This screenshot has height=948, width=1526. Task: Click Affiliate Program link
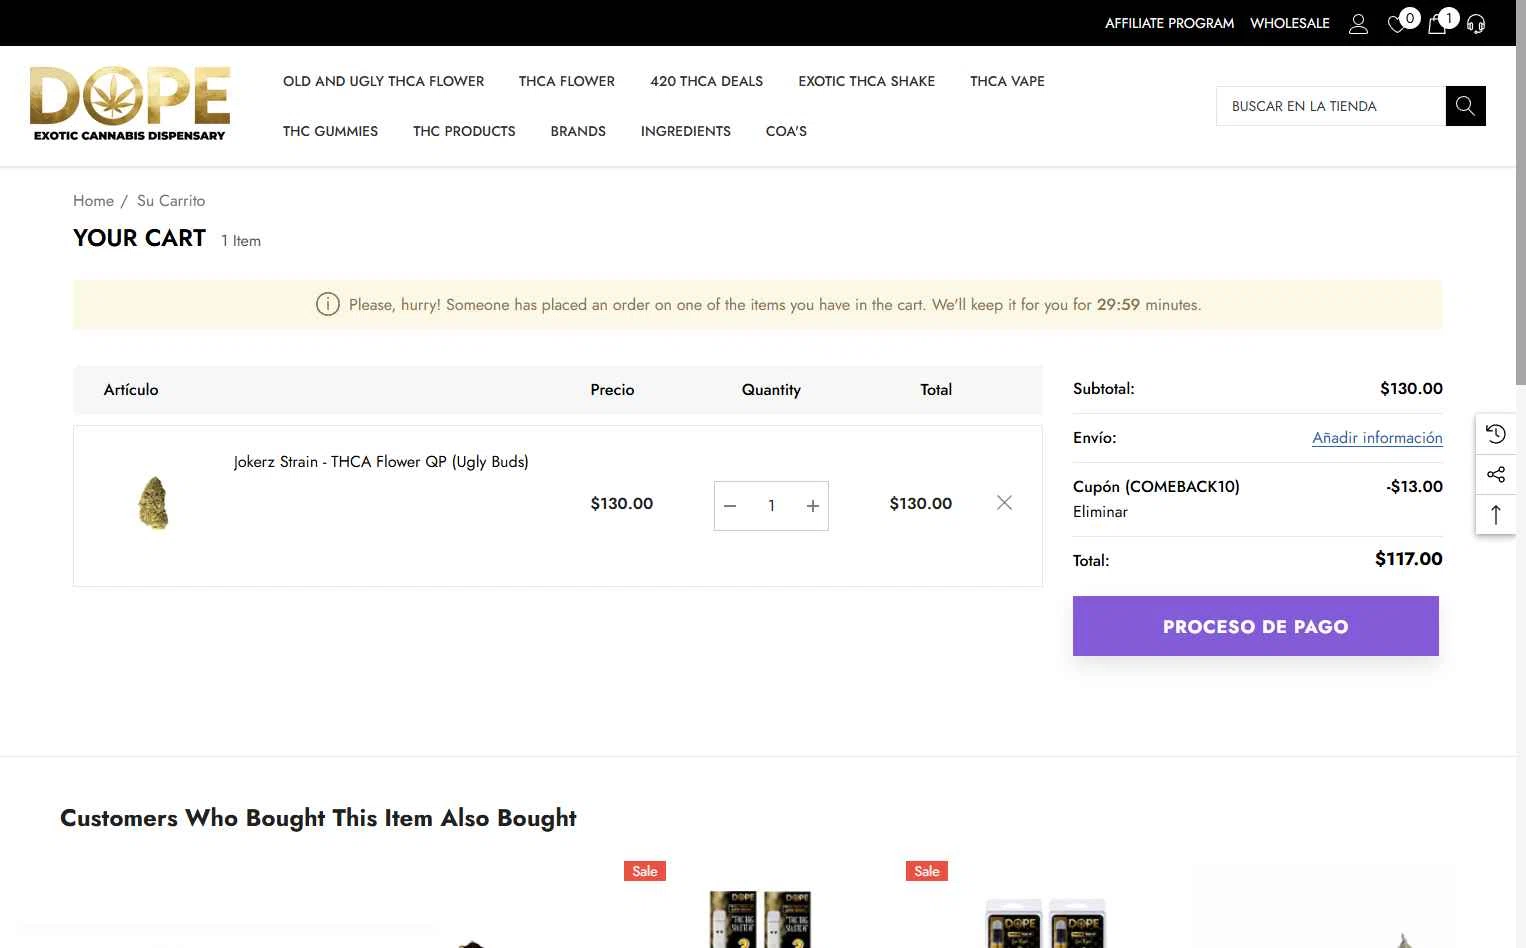1169,23
